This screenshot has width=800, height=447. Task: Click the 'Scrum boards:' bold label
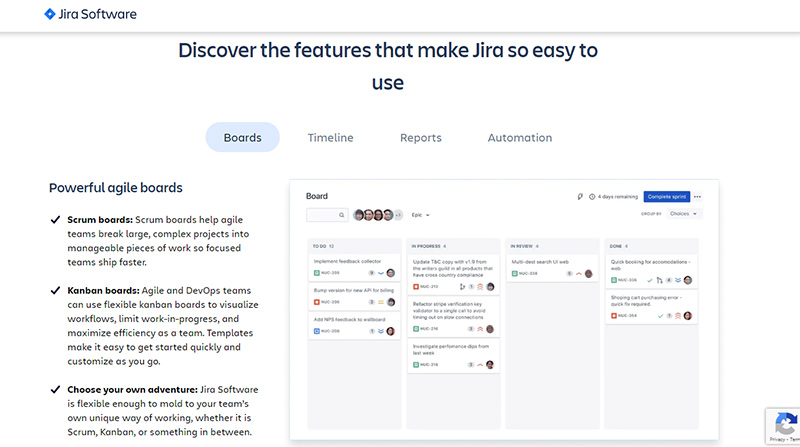pyautogui.click(x=100, y=219)
